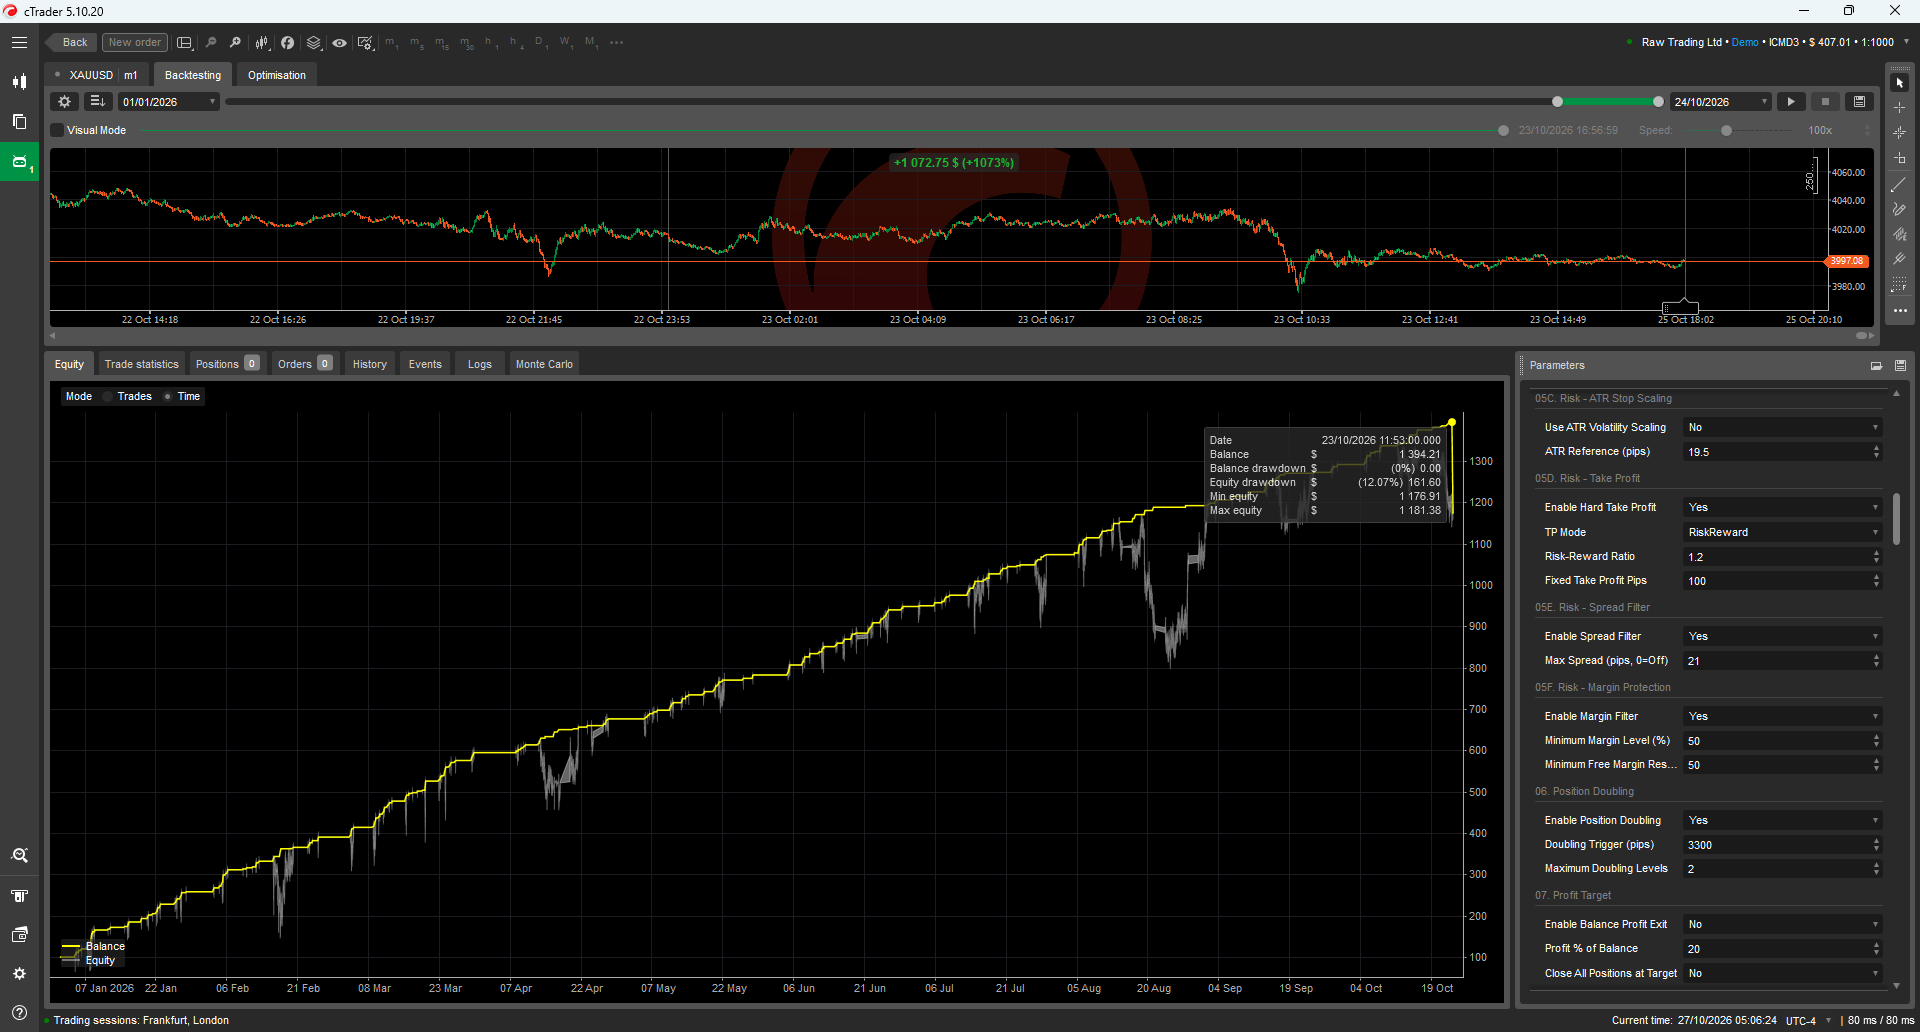Open the settings gear in left sidebar

(19, 973)
